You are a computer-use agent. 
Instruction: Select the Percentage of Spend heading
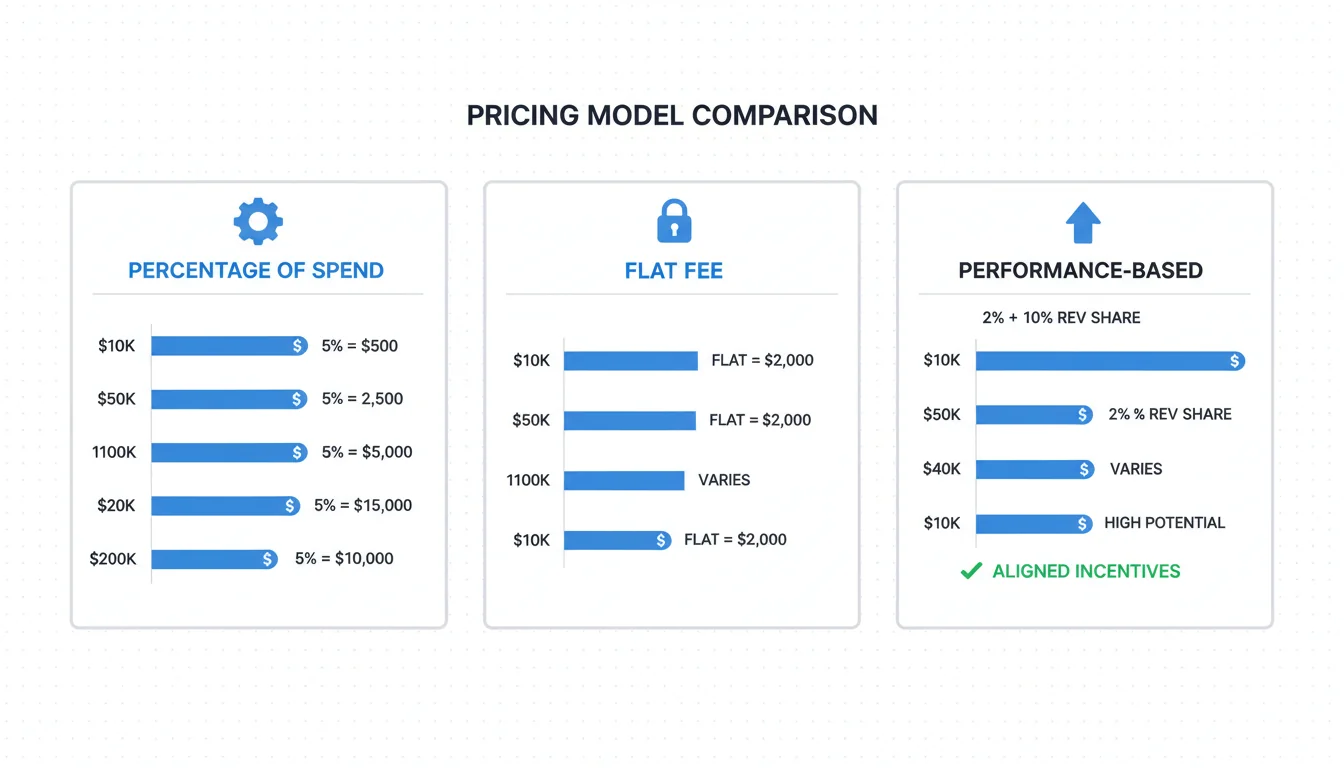point(256,270)
